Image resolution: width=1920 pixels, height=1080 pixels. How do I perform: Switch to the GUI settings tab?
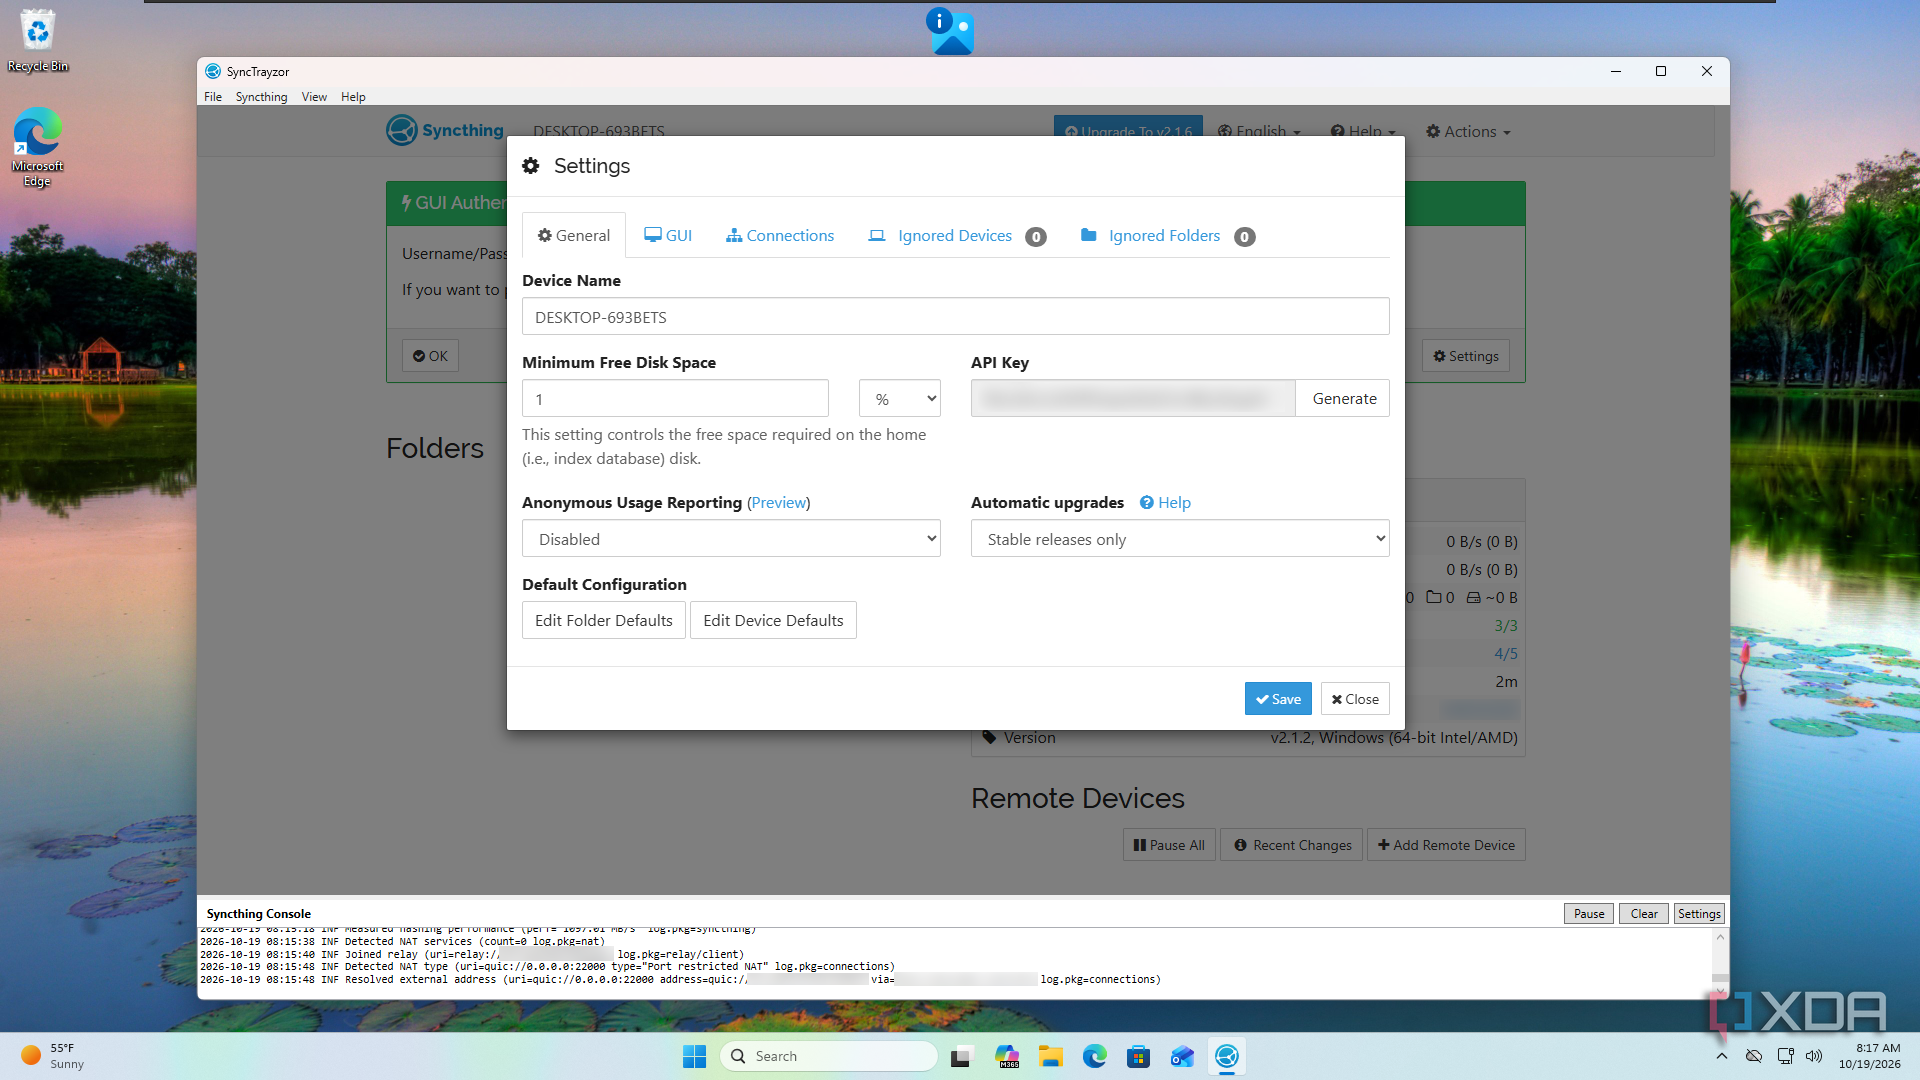tap(668, 235)
